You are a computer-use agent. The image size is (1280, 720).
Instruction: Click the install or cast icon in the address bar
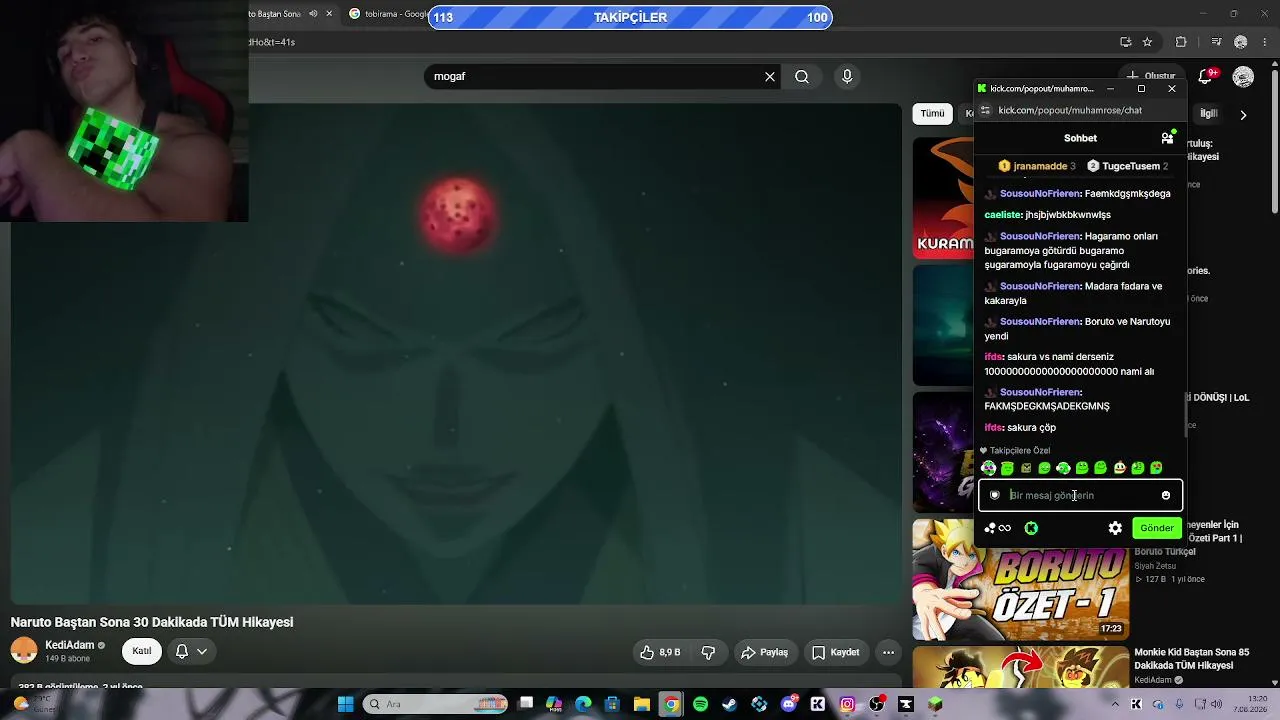tap(1125, 42)
